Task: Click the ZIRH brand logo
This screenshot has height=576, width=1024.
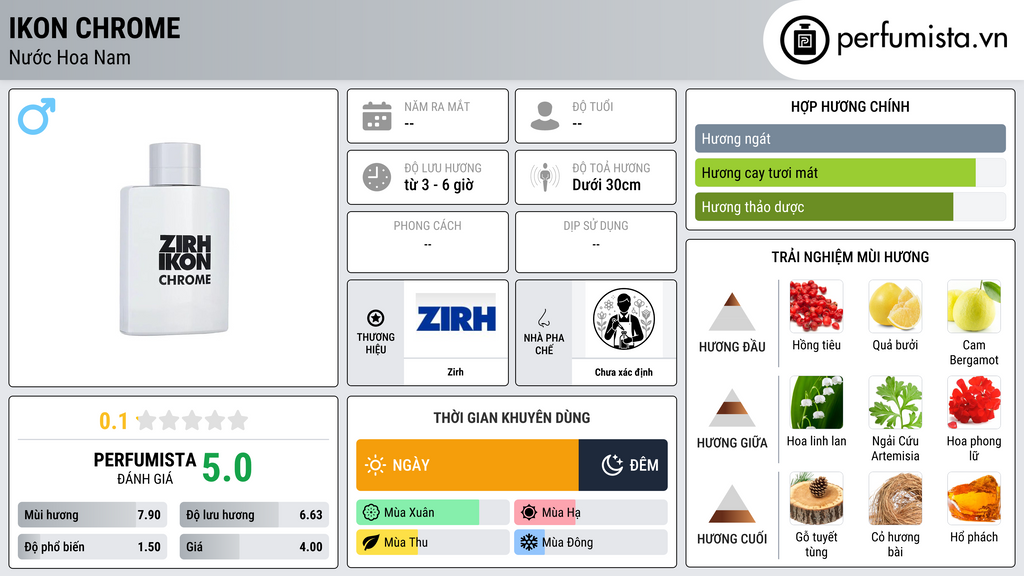Action: click(456, 319)
